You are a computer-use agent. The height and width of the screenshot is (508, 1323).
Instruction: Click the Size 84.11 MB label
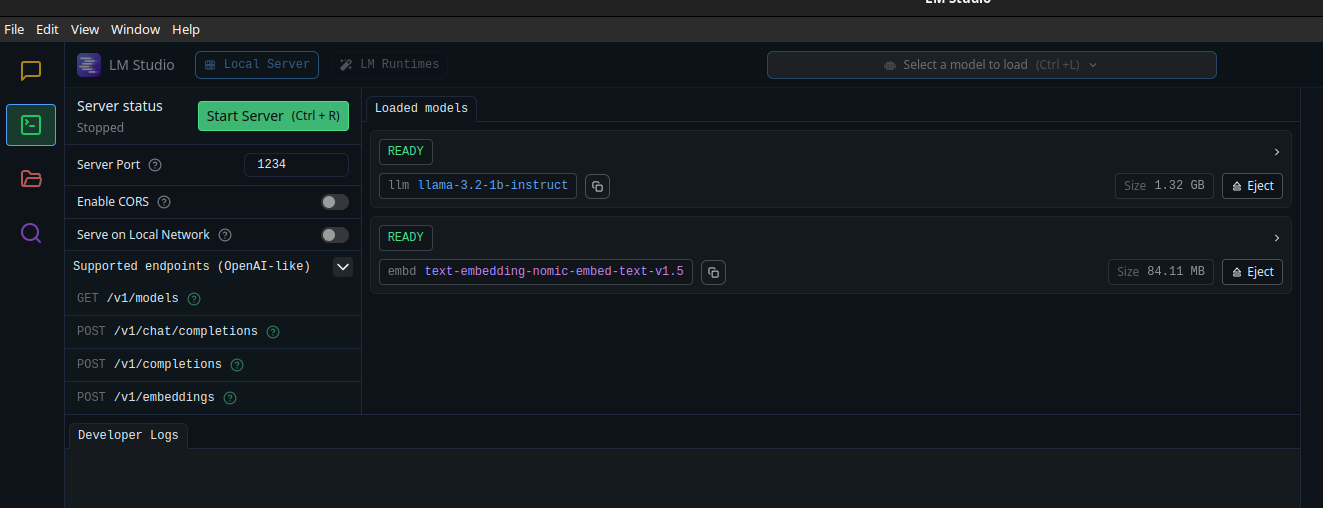[1161, 272]
